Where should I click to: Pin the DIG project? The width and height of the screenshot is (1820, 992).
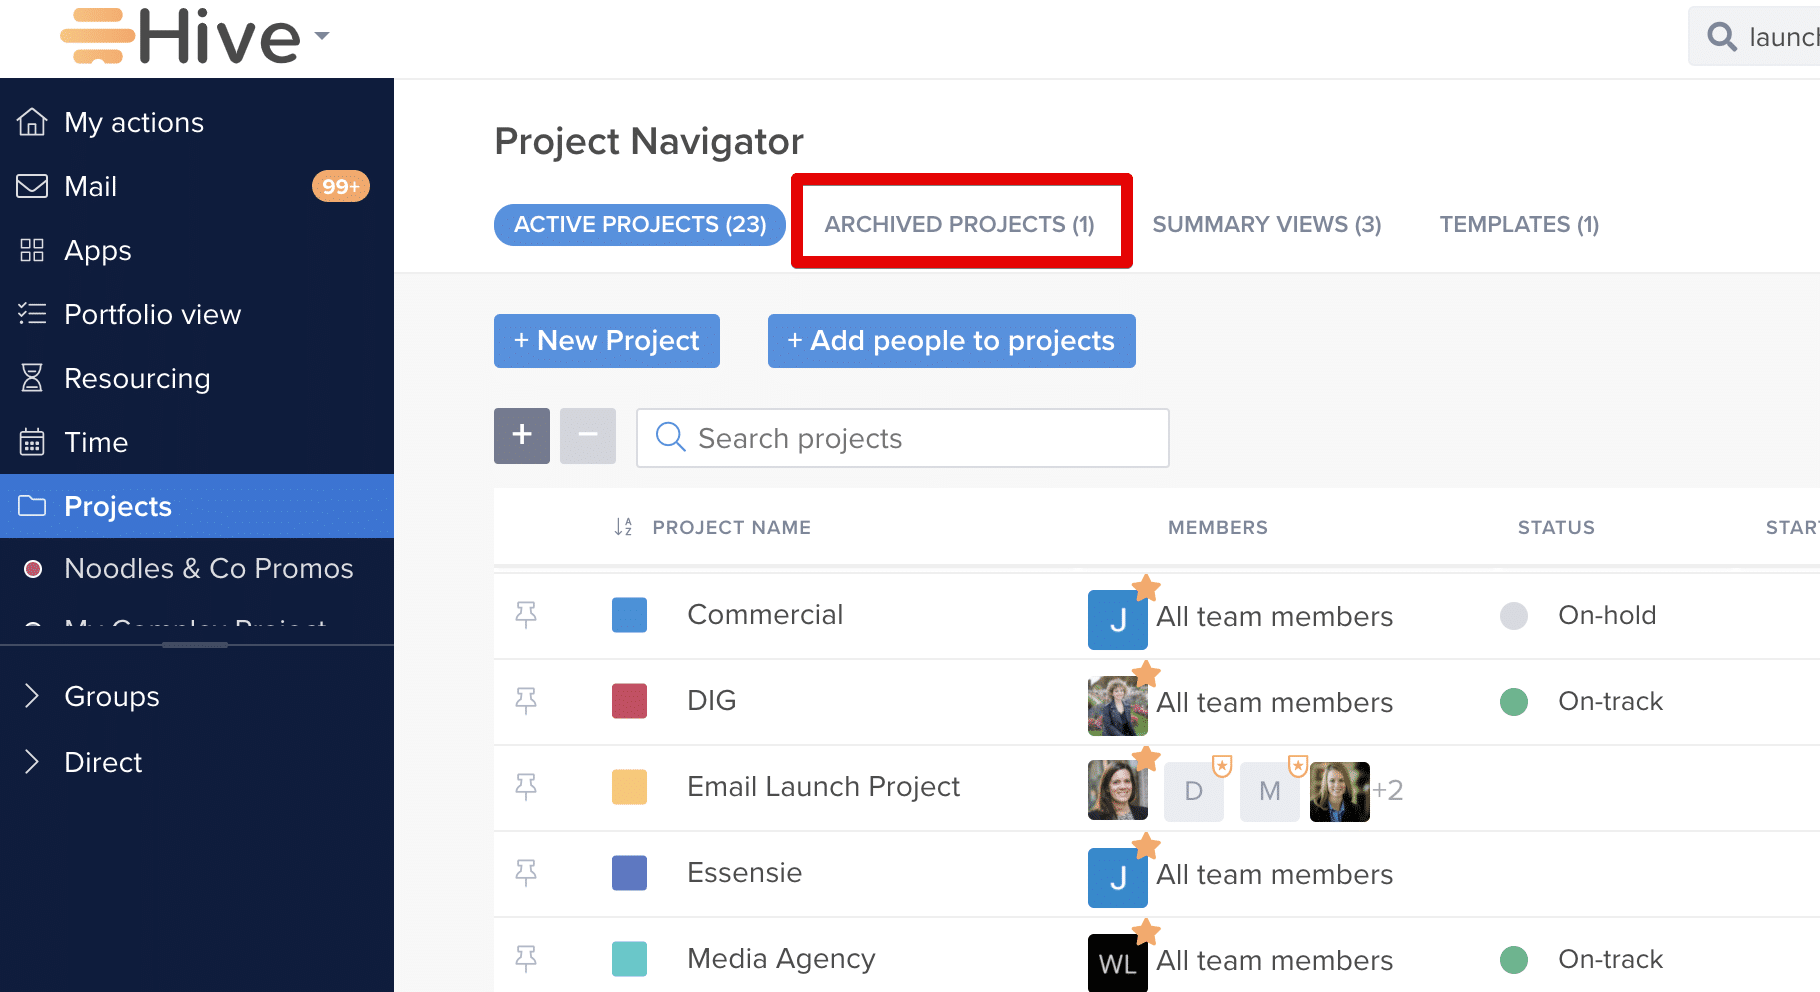pyautogui.click(x=526, y=701)
